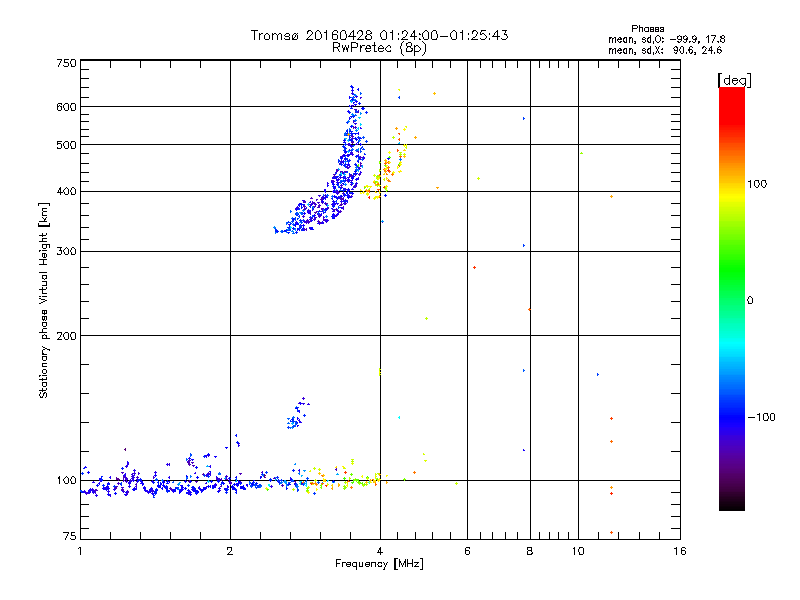The height and width of the screenshot is (600, 800).
Task: Select the 'mean, sd,X: 90.6, 24.6' line
Action: [665, 50]
